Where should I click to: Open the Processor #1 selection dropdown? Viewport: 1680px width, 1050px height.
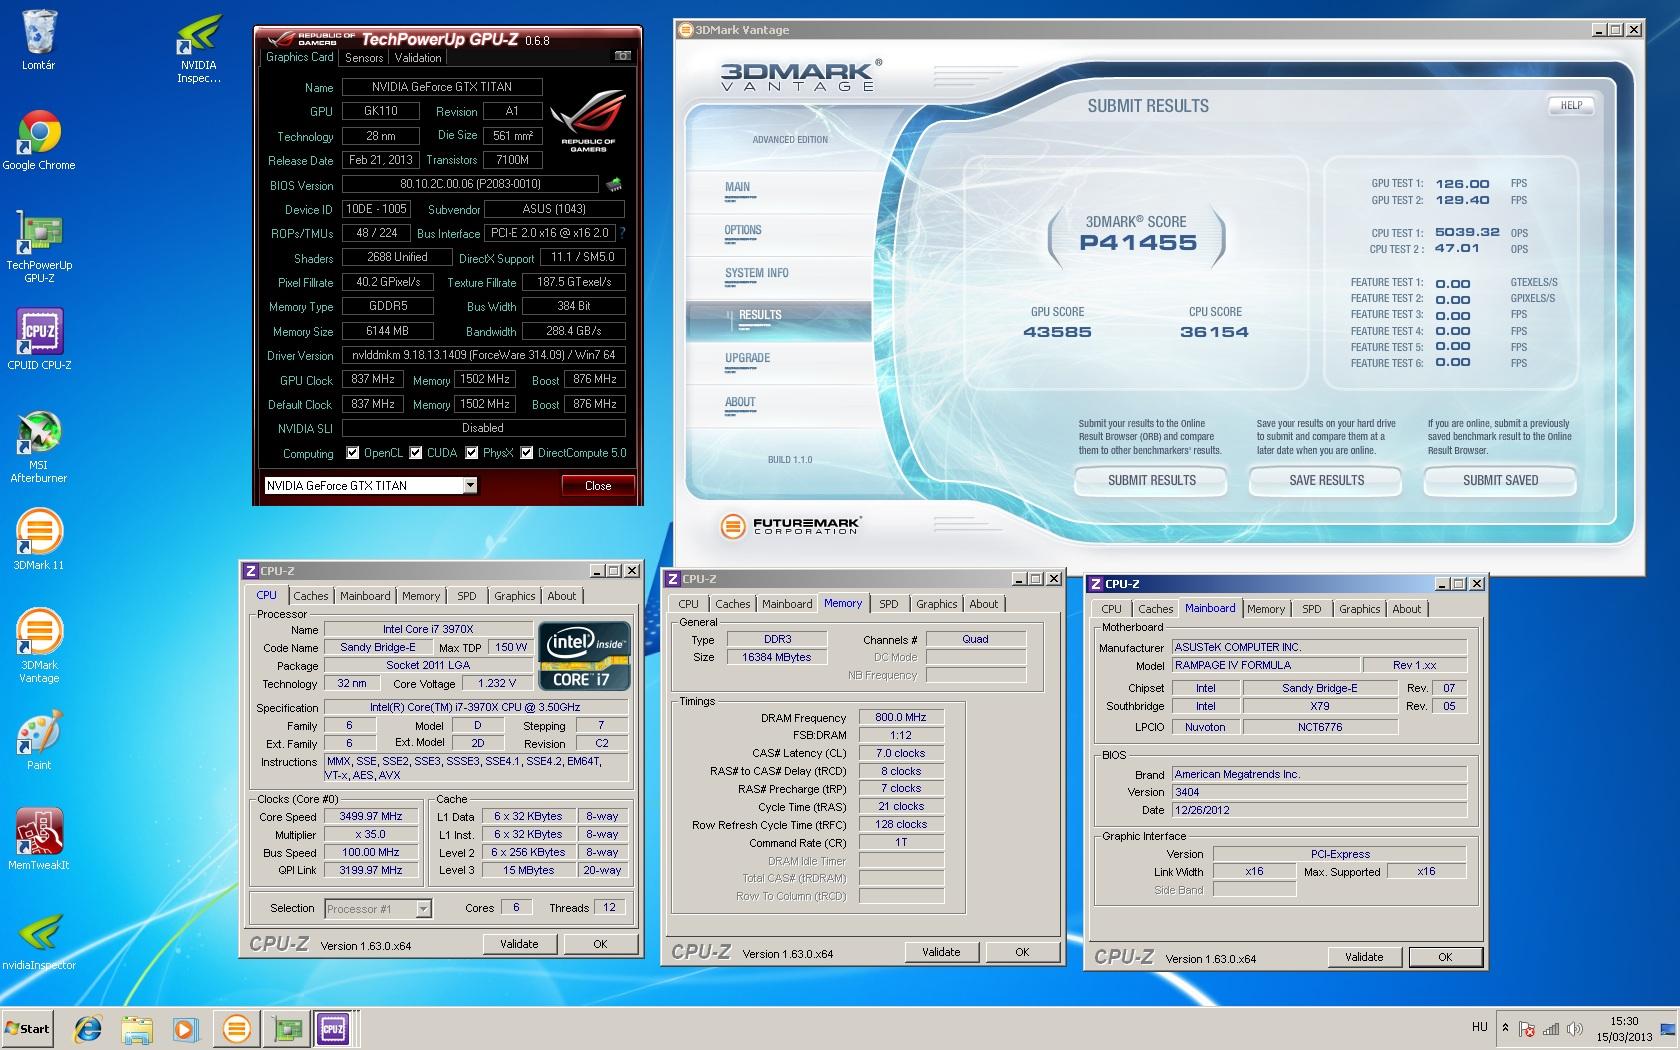(423, 908)
